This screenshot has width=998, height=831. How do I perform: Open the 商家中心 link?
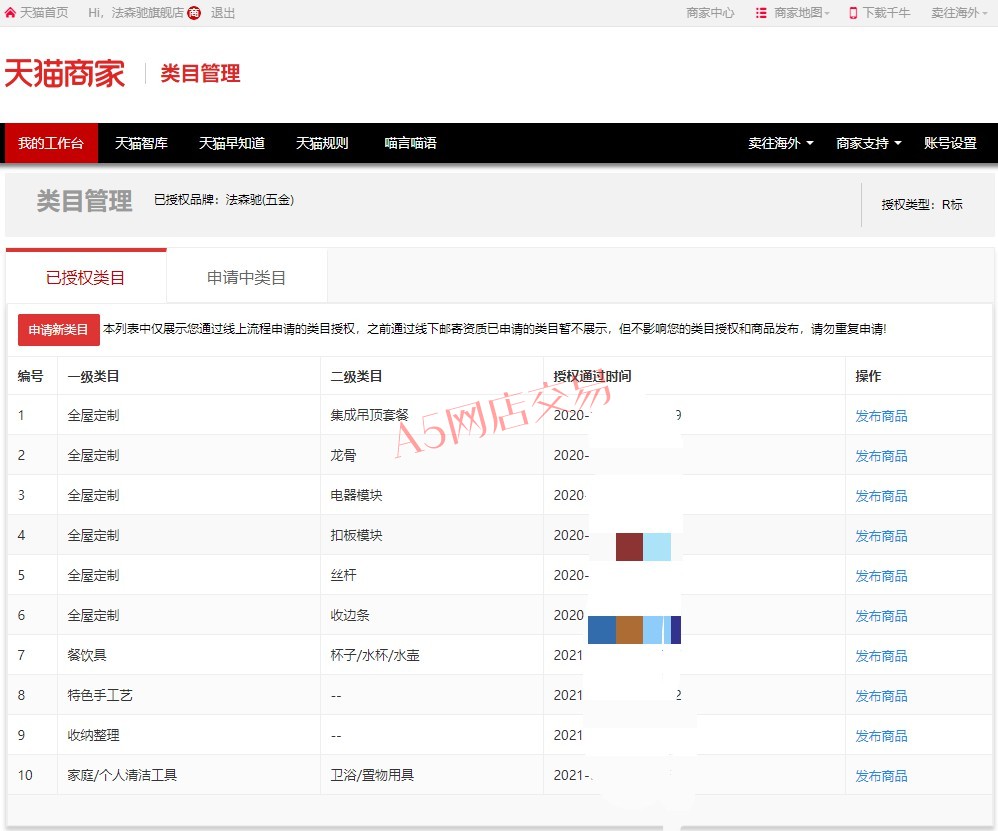(x=710, y=13)
